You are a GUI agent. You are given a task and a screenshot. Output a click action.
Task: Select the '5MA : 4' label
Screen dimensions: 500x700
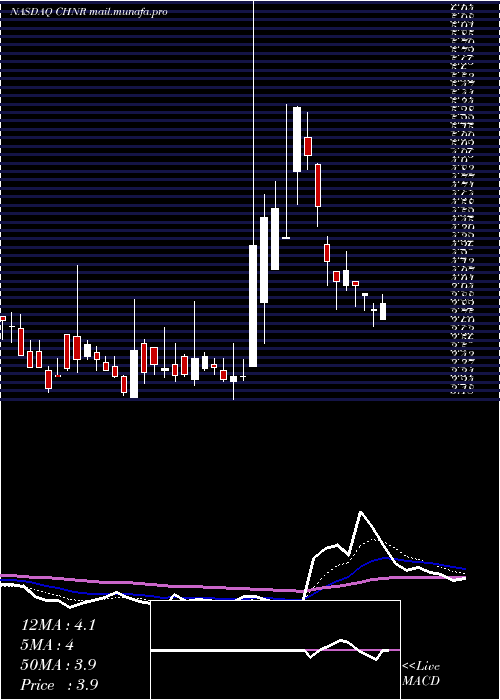[47, 645]
